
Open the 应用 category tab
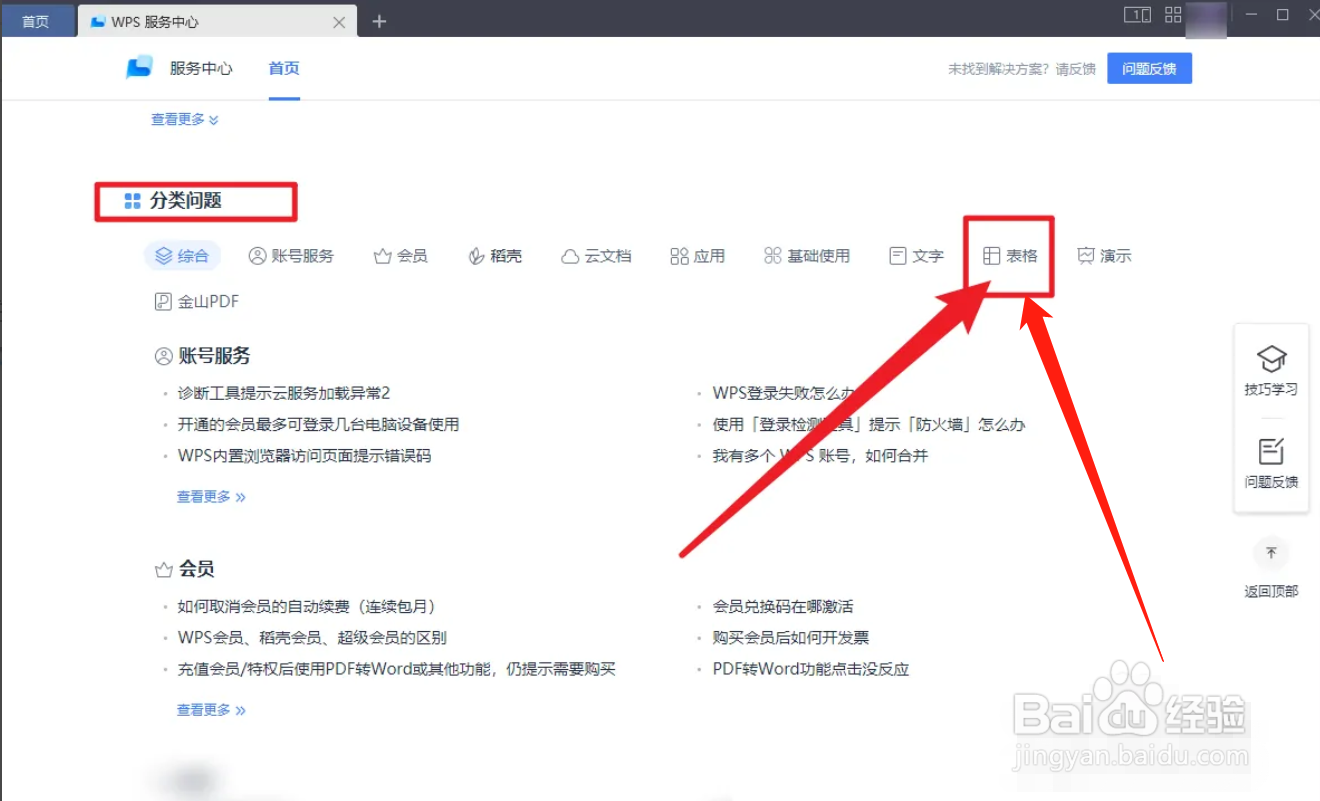698,256
